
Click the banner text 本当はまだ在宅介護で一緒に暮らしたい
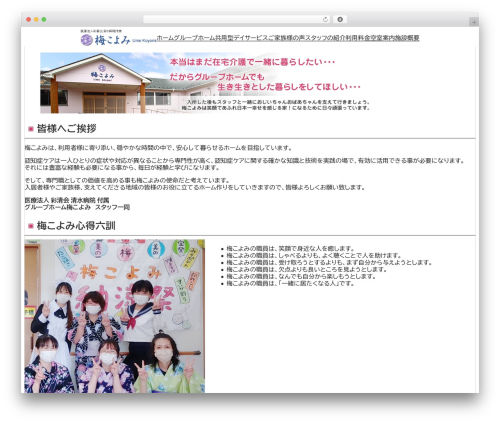(252, 62)
